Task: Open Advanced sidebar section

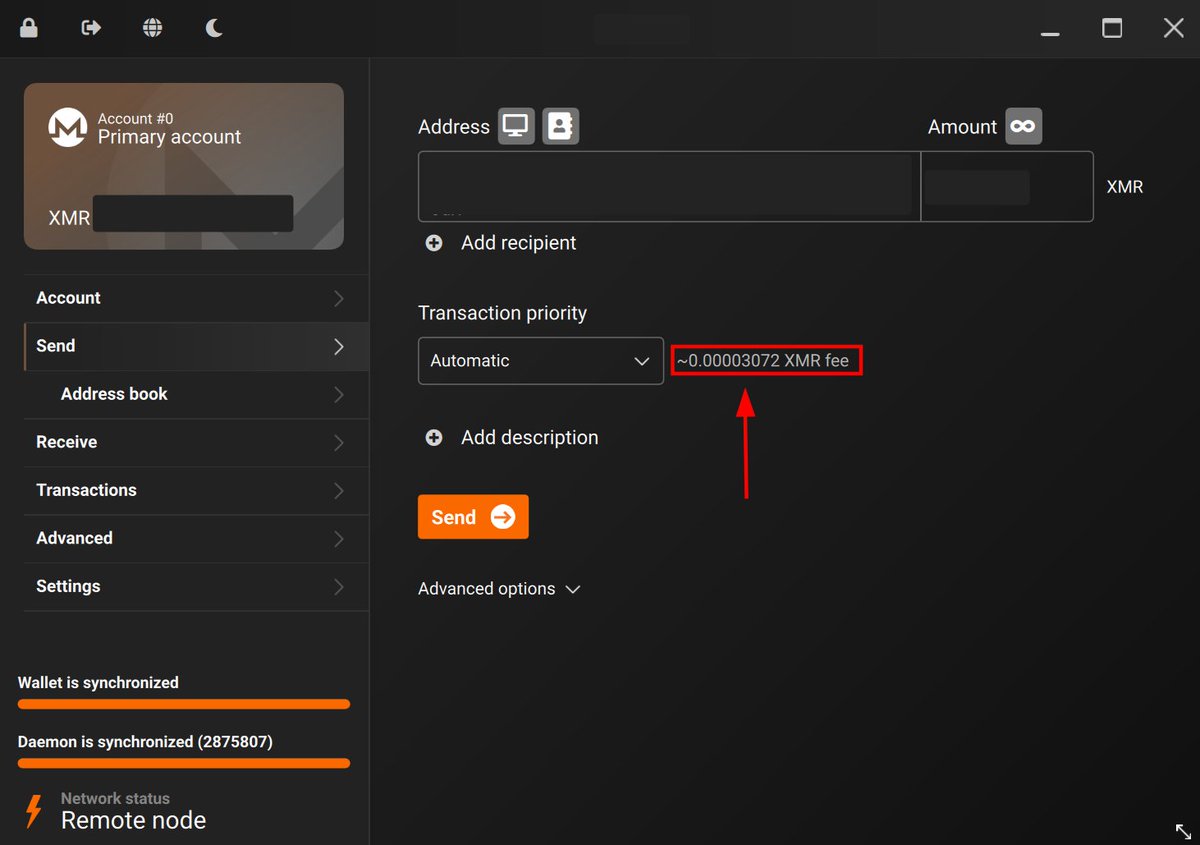Action: [196, 538]
